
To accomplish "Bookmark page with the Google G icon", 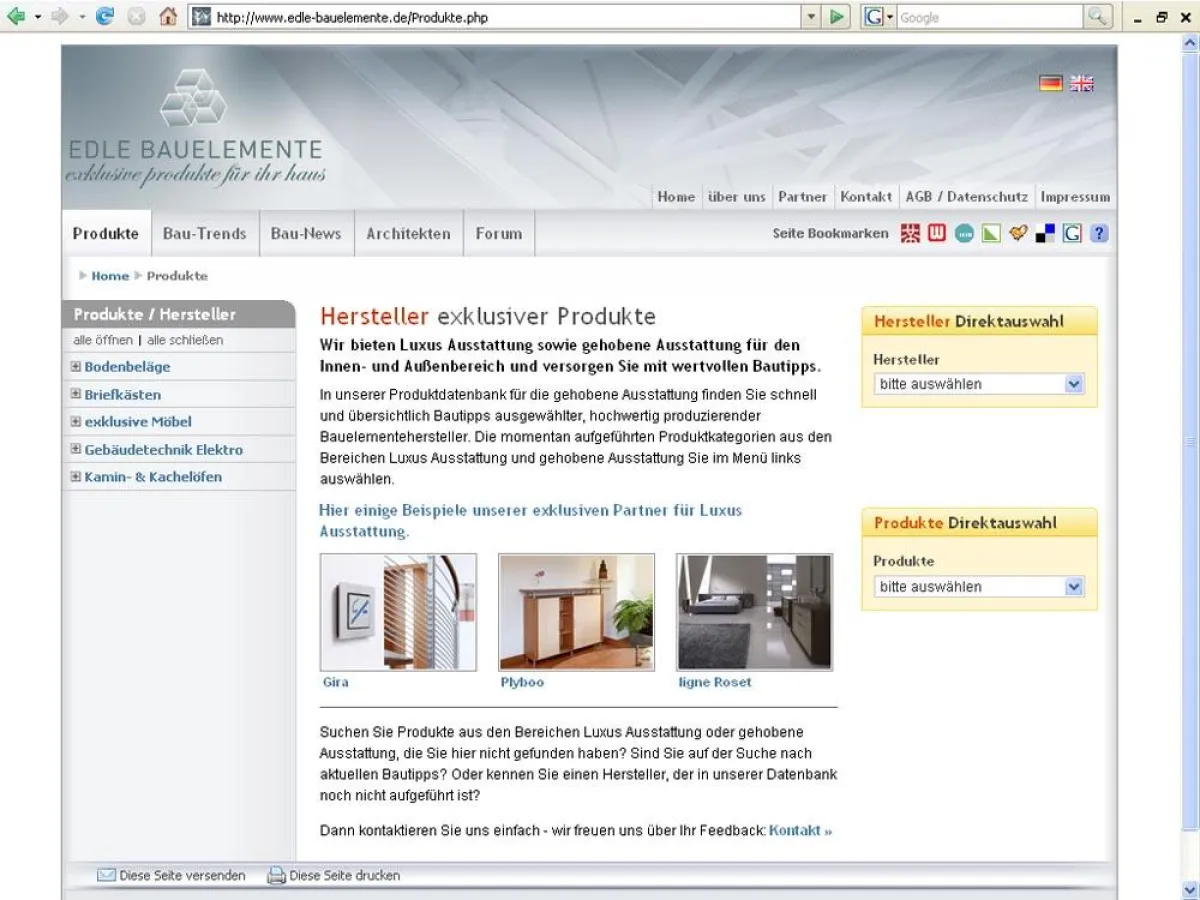I will [x=1072, y=234].
